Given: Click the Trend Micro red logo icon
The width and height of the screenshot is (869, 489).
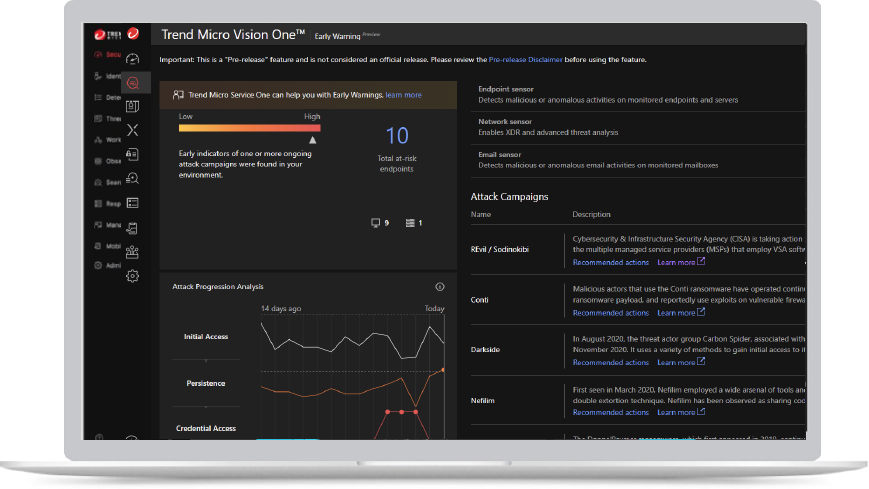Looking at the screenshot, I should tap(133, 34).
